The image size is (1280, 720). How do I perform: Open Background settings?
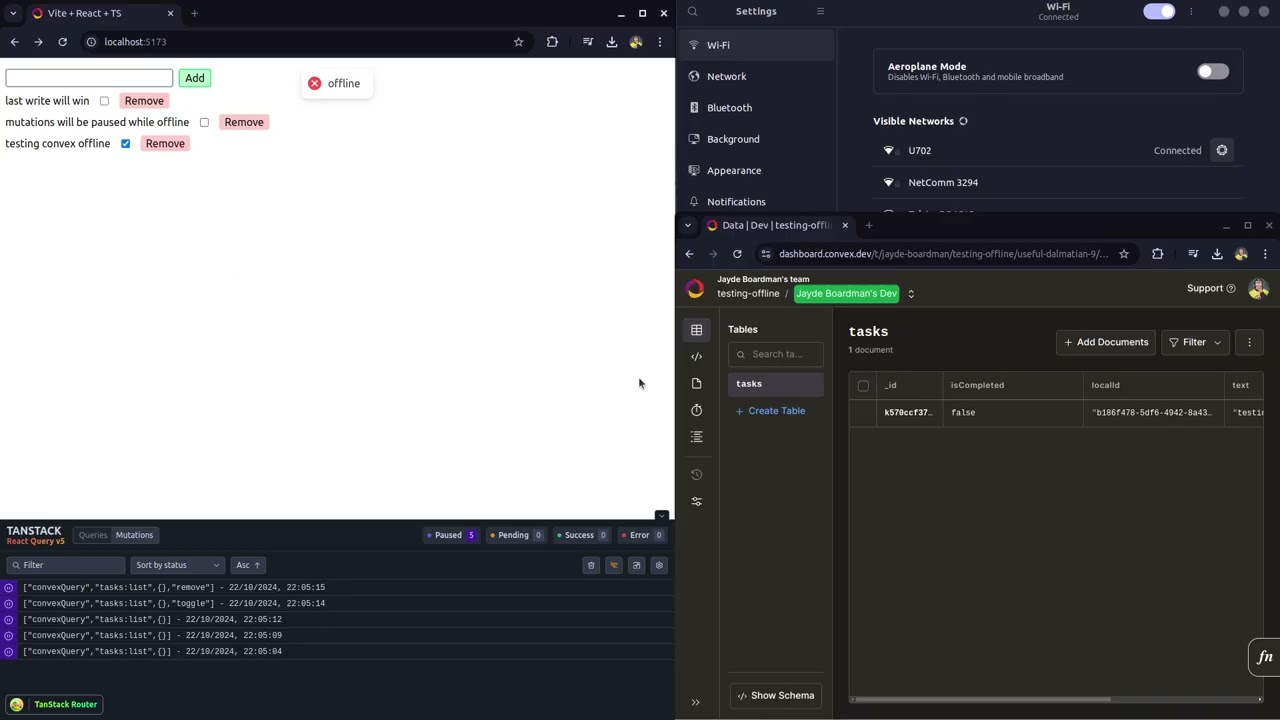tap(756, 139)
